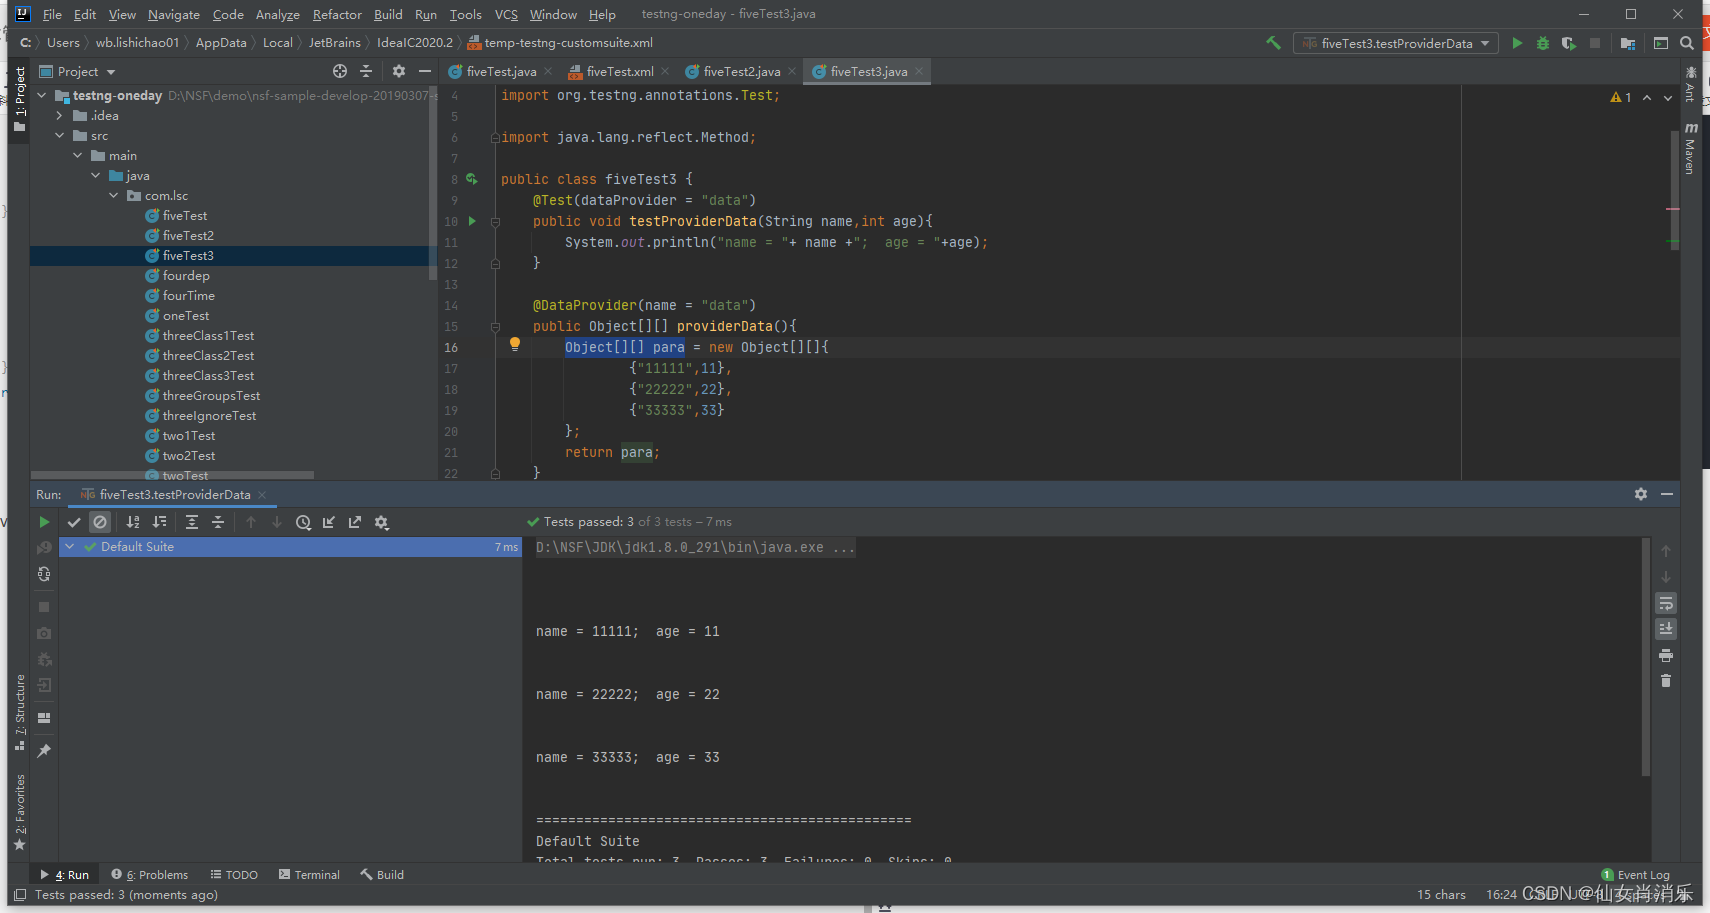Toggle show passed tests checkmark

click(74, 522)
